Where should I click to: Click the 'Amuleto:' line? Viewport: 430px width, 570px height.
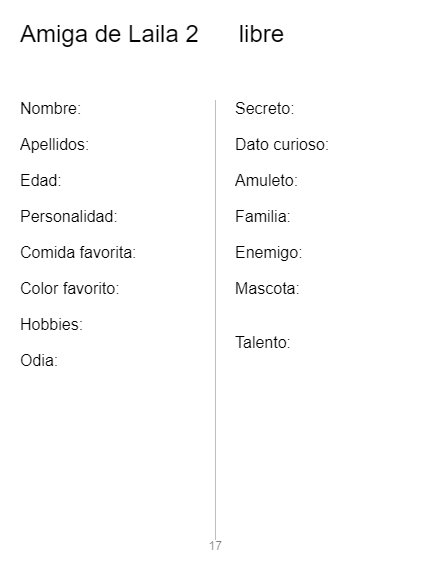(266, 180)
